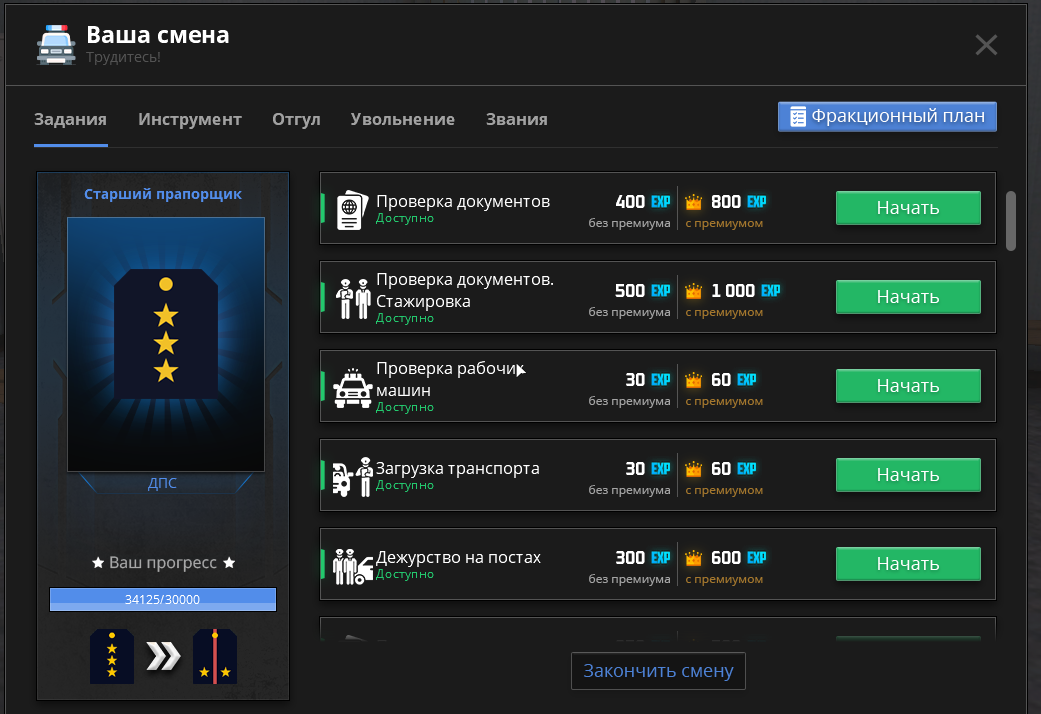
Task: Open the Фракционный план button
Action: [887, 117]
